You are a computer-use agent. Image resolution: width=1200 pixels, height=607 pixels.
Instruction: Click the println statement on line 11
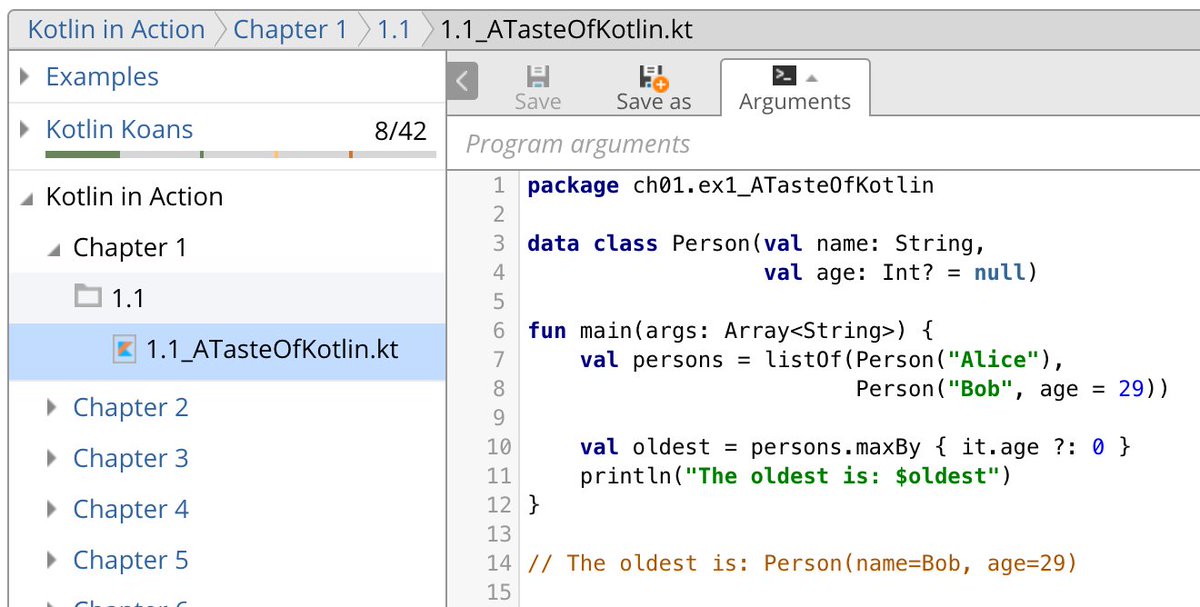(x=796, y=476)
